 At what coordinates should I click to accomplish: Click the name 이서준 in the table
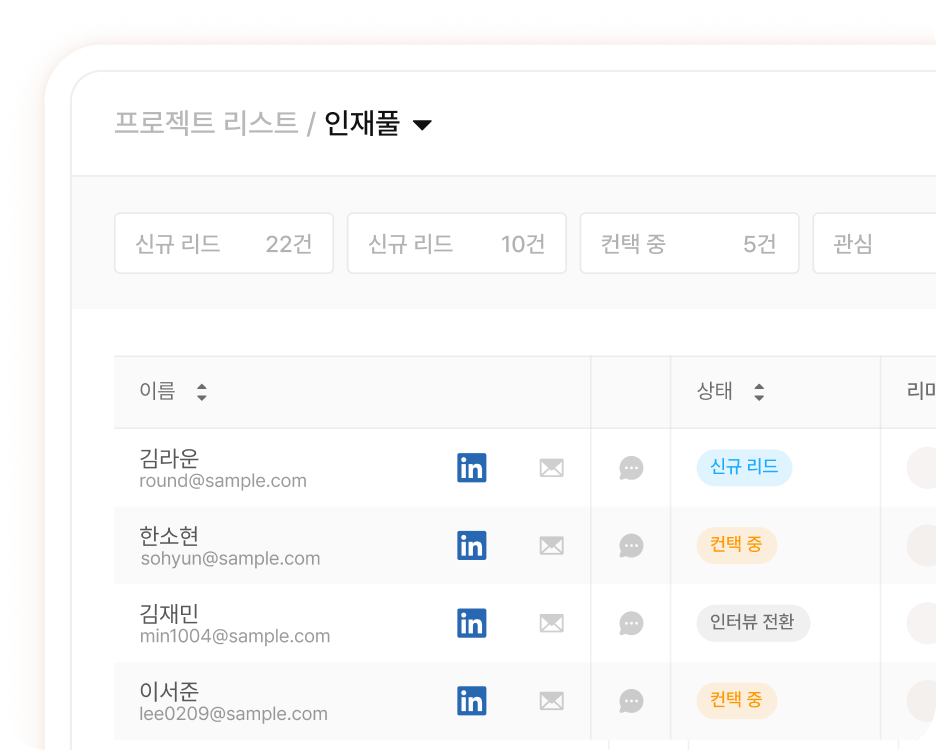[x=169, y=690]
